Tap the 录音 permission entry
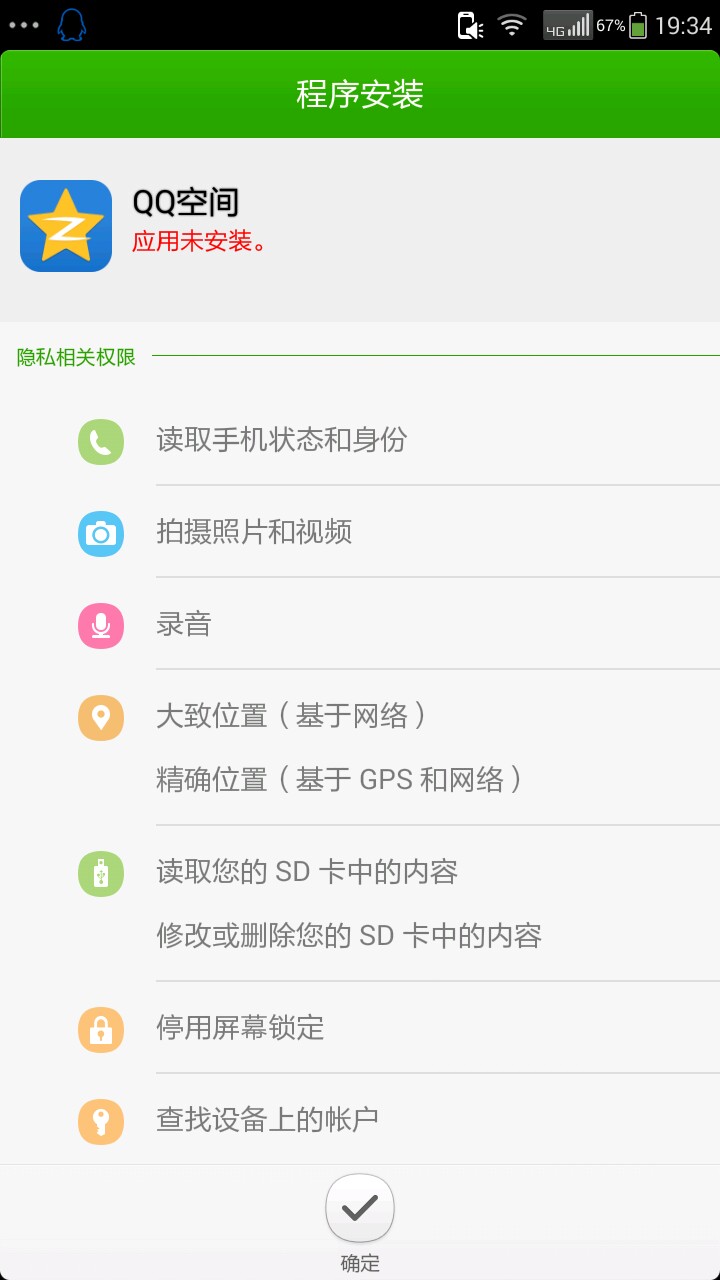Image resolution: width=720 pixels, height=1280 pixels. [x=184, y=625]
